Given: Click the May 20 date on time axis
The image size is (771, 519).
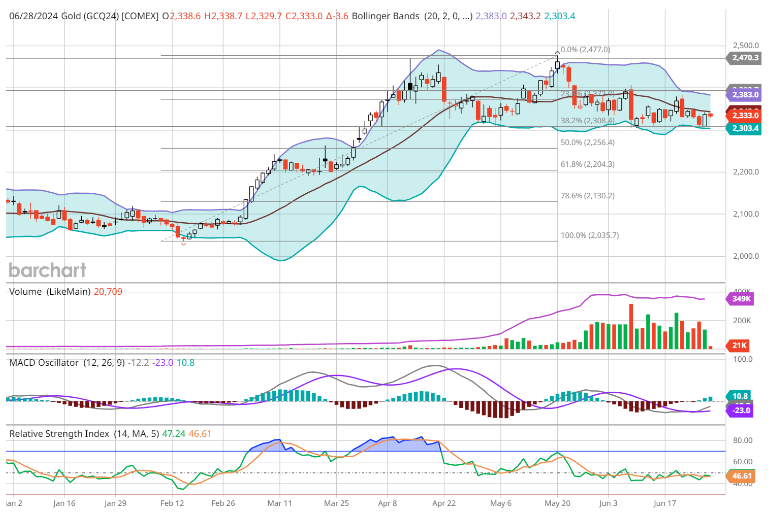Looking at the screenshot, I should [556, 507].
